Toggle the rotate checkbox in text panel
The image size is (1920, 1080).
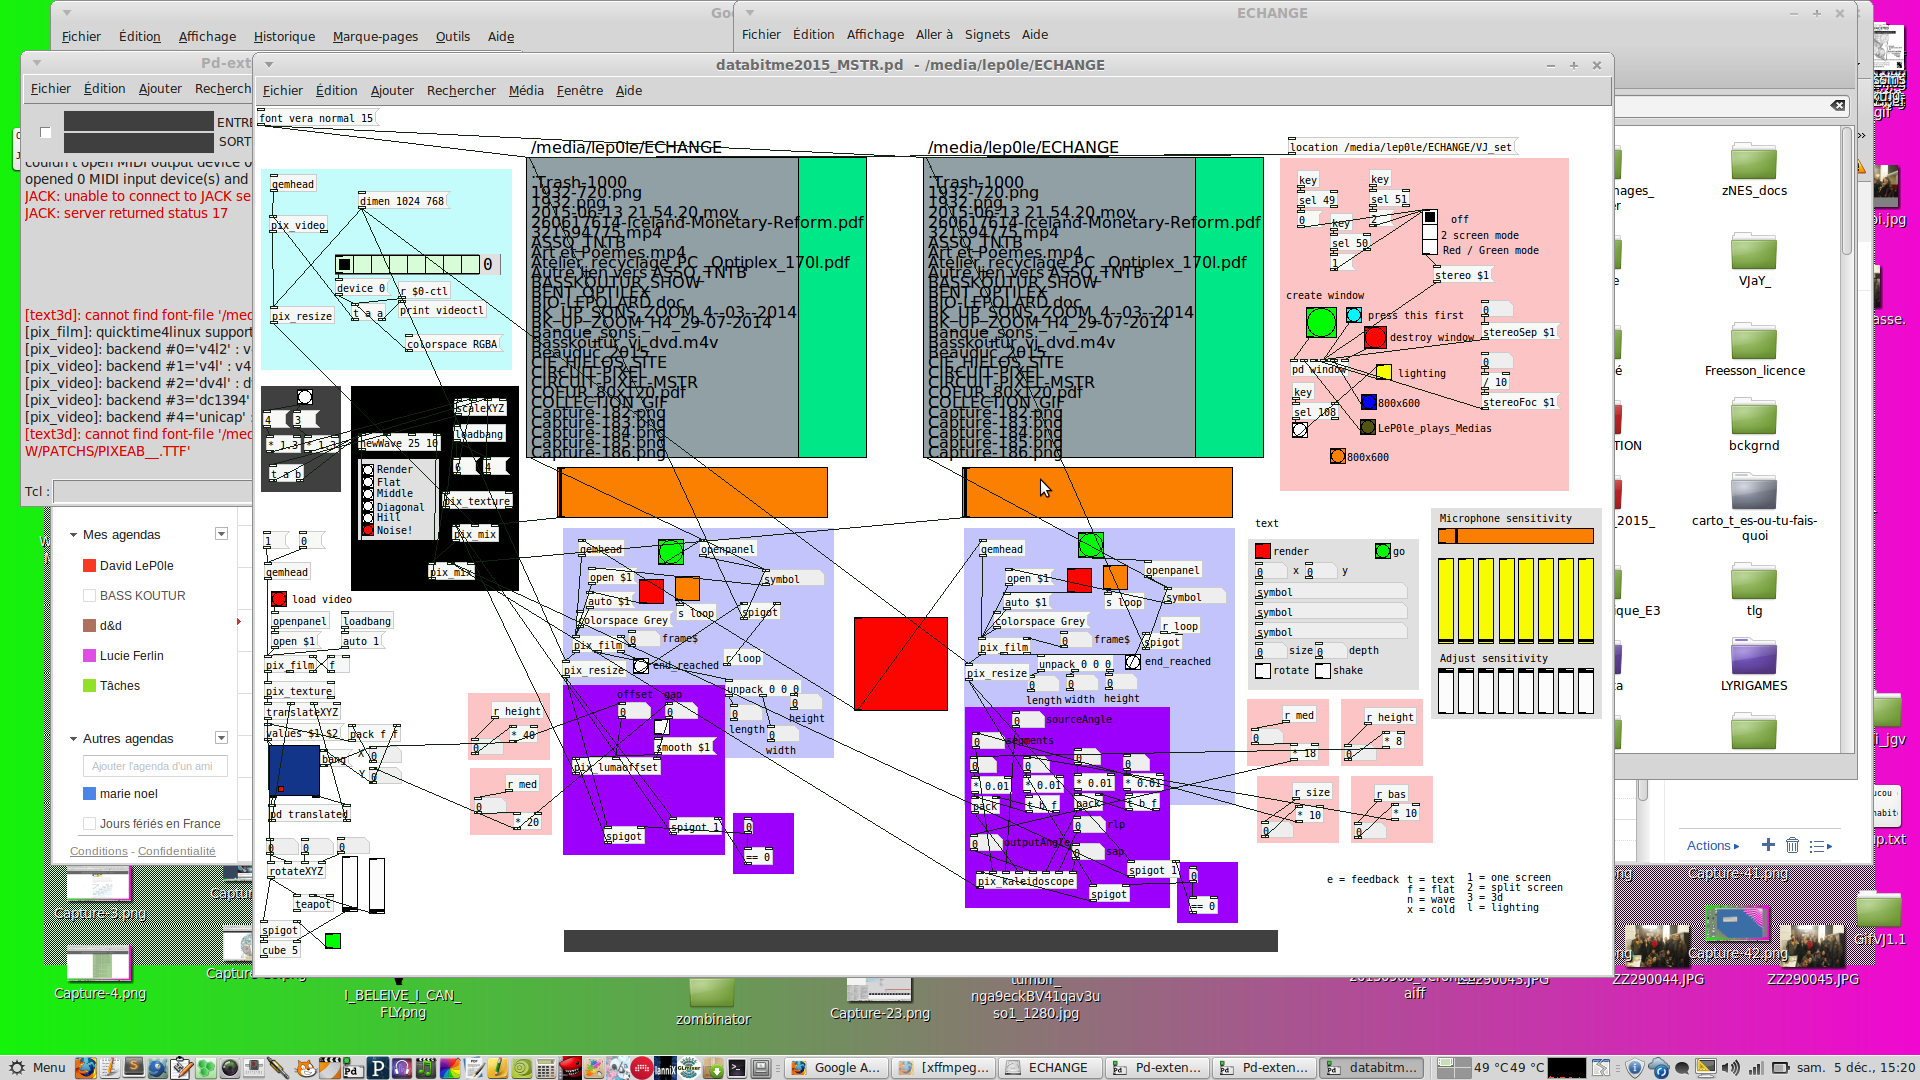1262,671
